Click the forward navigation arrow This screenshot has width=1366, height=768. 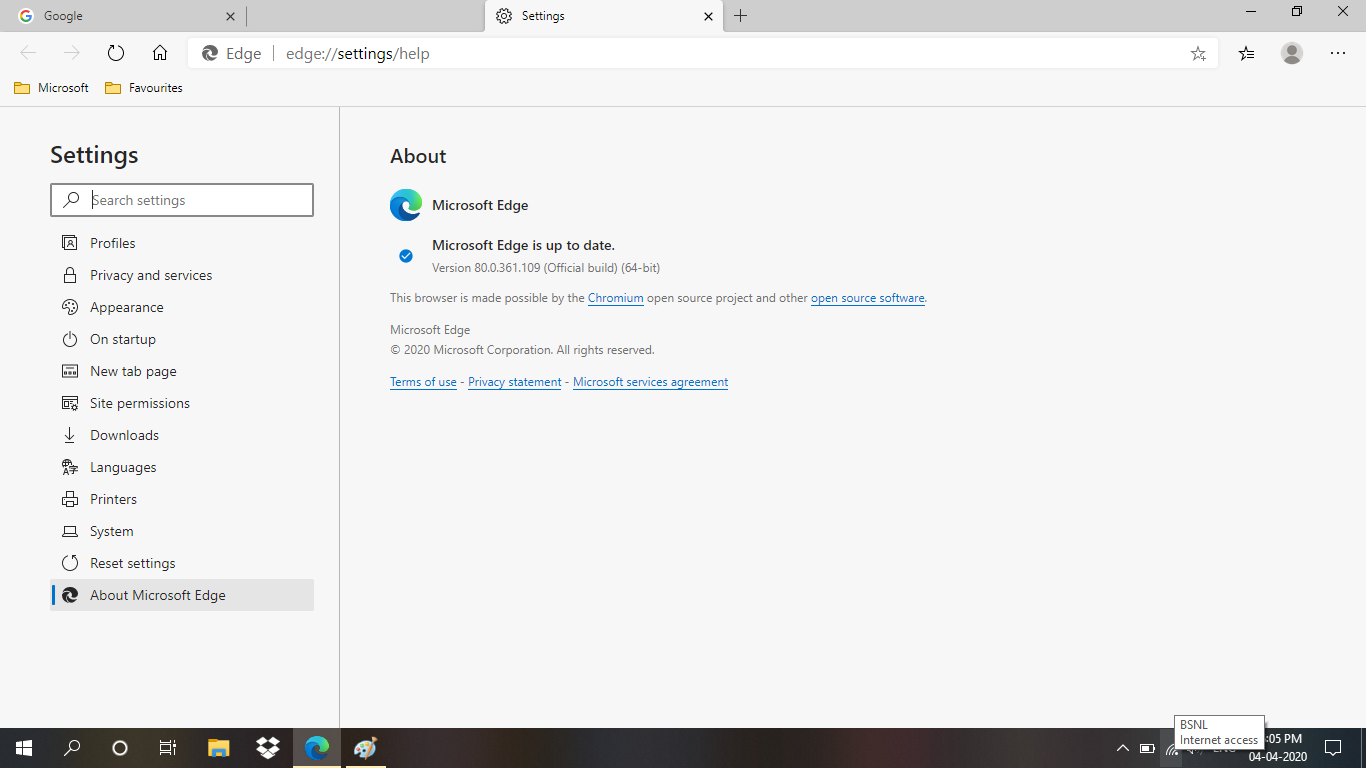[x=71, y=53]
